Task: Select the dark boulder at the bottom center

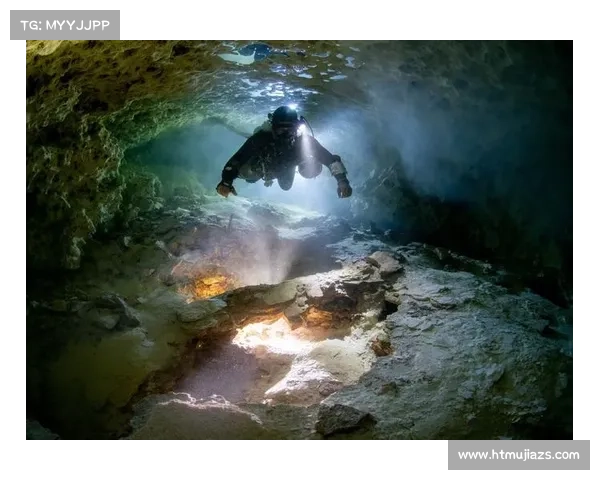Action: [x=342, y=418]
